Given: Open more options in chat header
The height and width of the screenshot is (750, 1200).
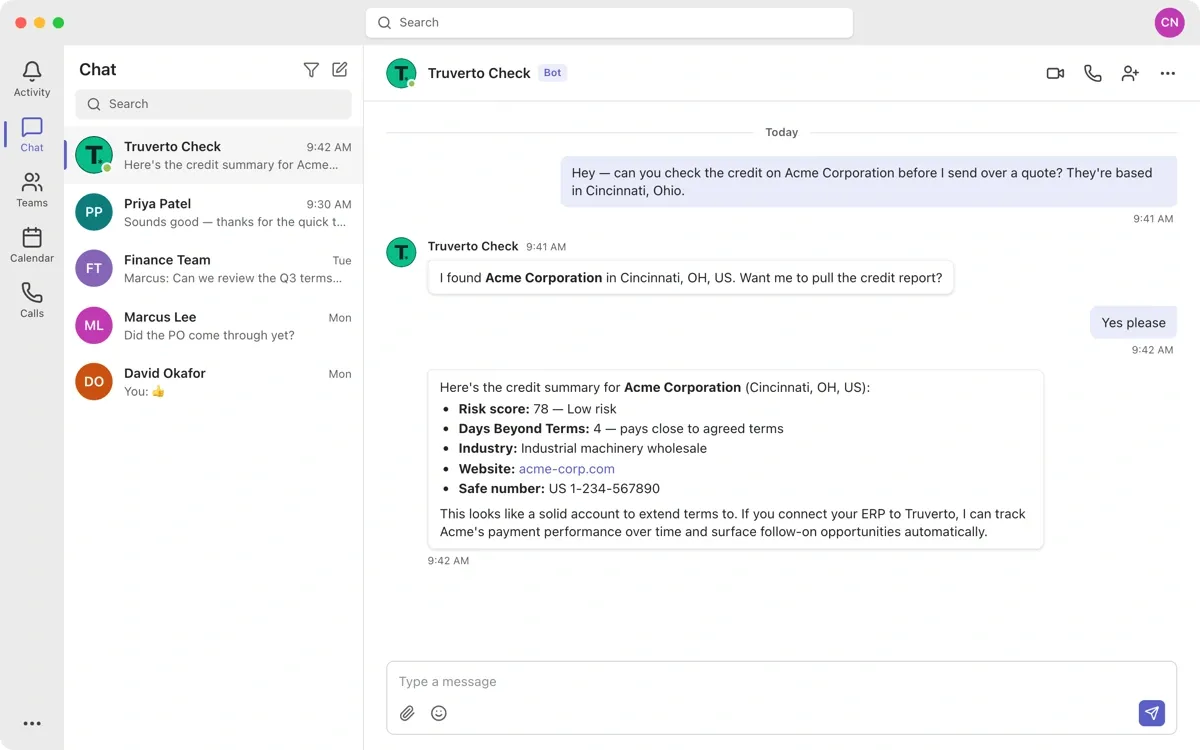Looking at the screenshot, I should pyautogui.click(x=1168, y=73).
